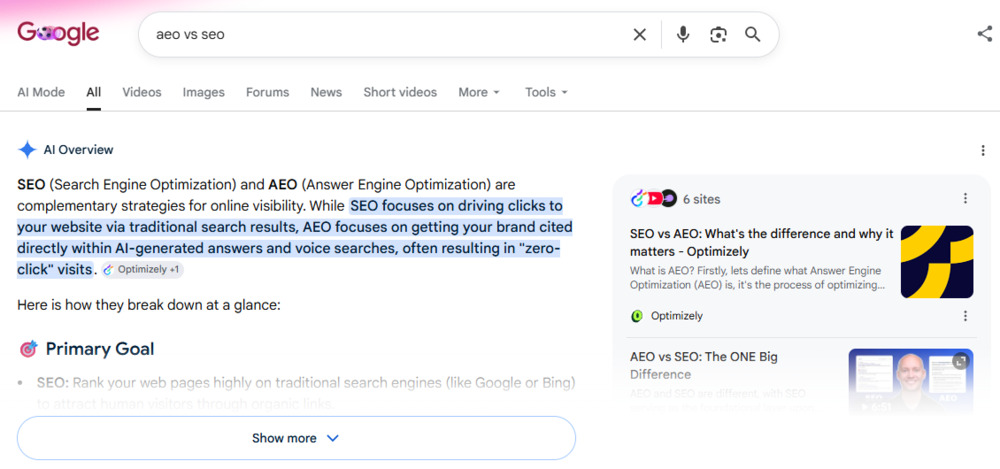The width and height of the screenshot is (1000, 469).
Task: Click the source favicons cluster beside 6 sites
Action: coord(652,198)
